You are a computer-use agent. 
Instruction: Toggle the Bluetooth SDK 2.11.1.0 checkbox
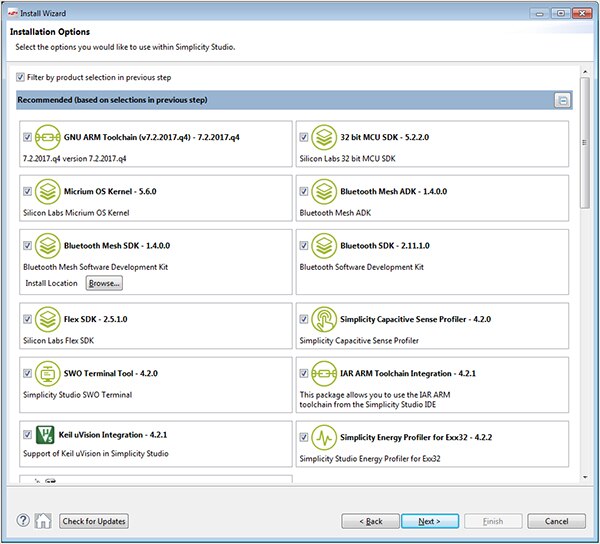pos(303,246)
